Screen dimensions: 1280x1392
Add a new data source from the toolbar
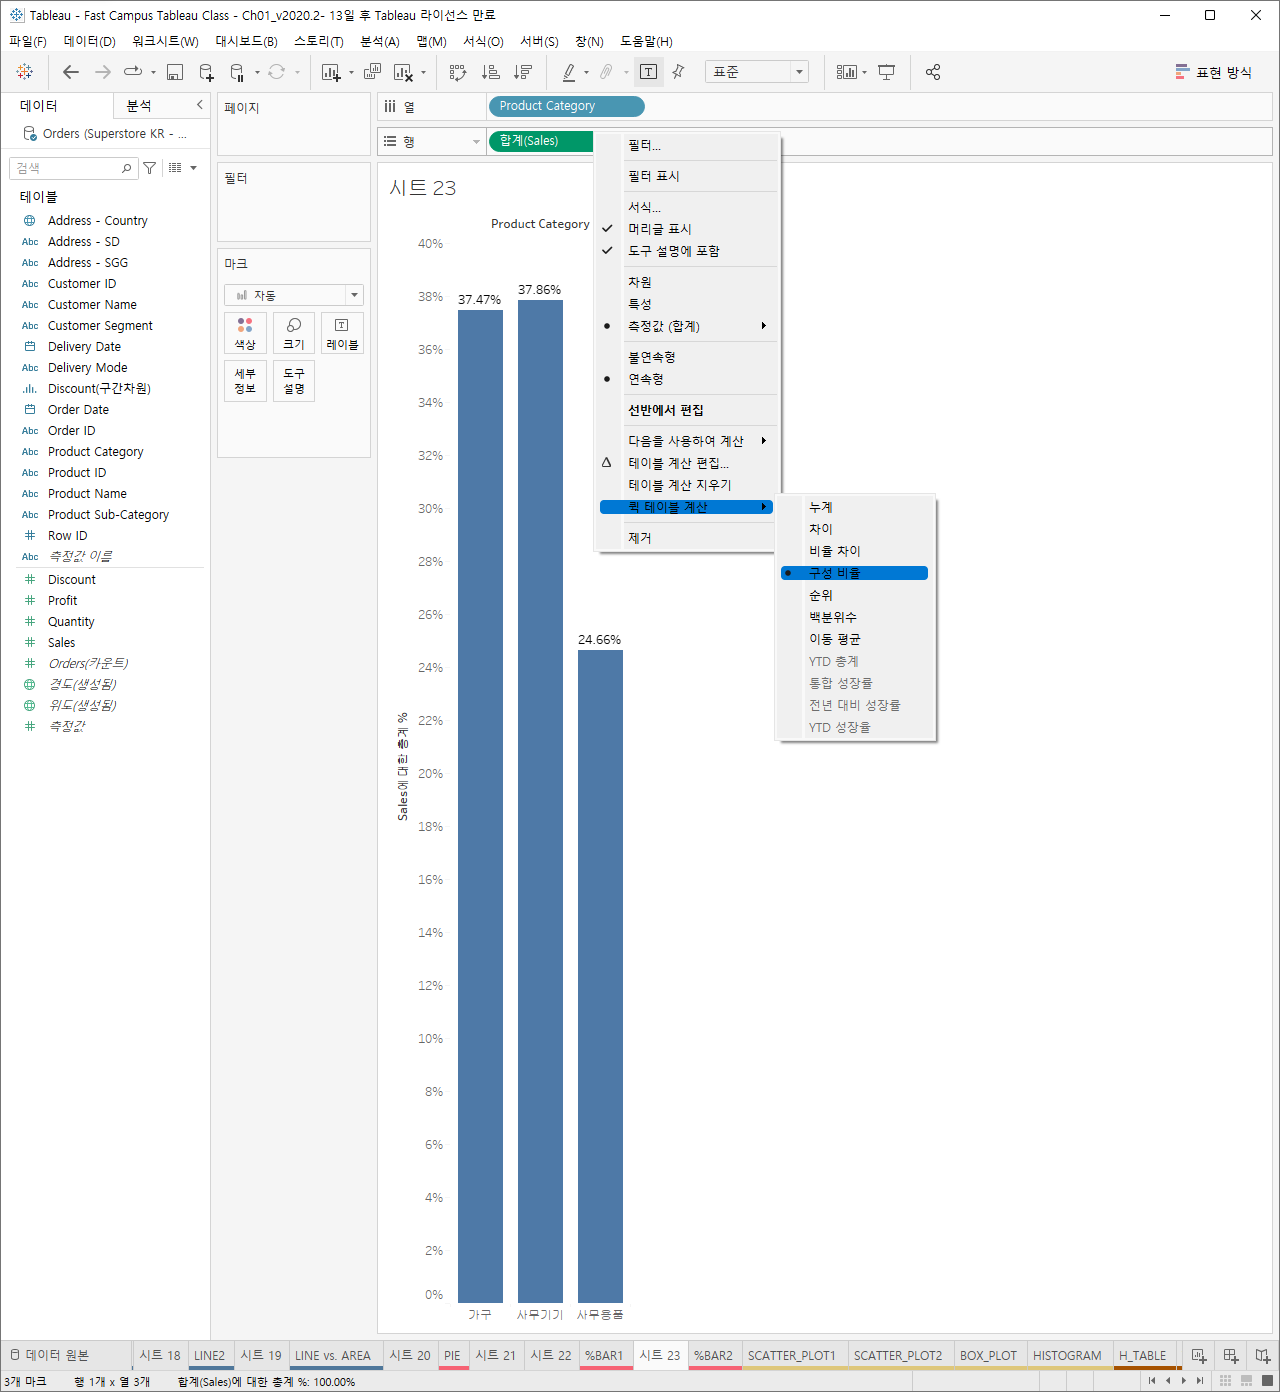pos(206,72)
